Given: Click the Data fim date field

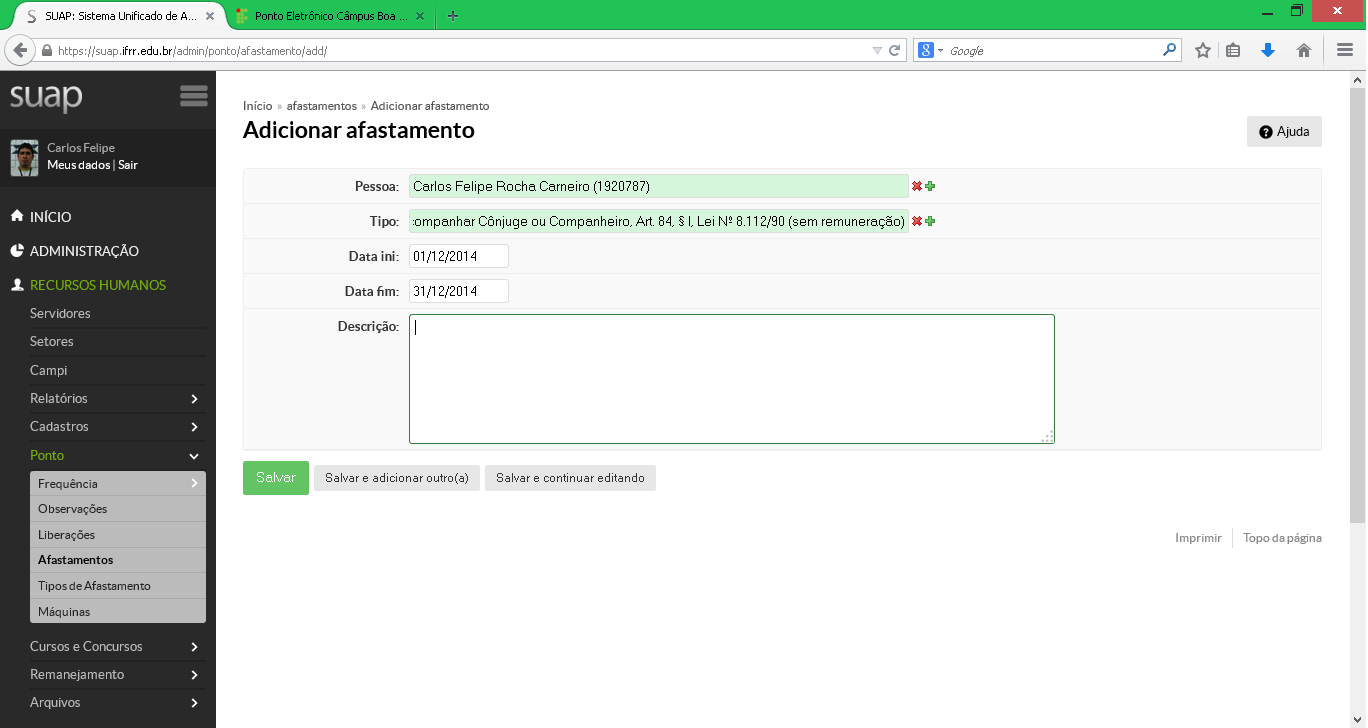Looking at the screenshot, I should tap(458, 291).
